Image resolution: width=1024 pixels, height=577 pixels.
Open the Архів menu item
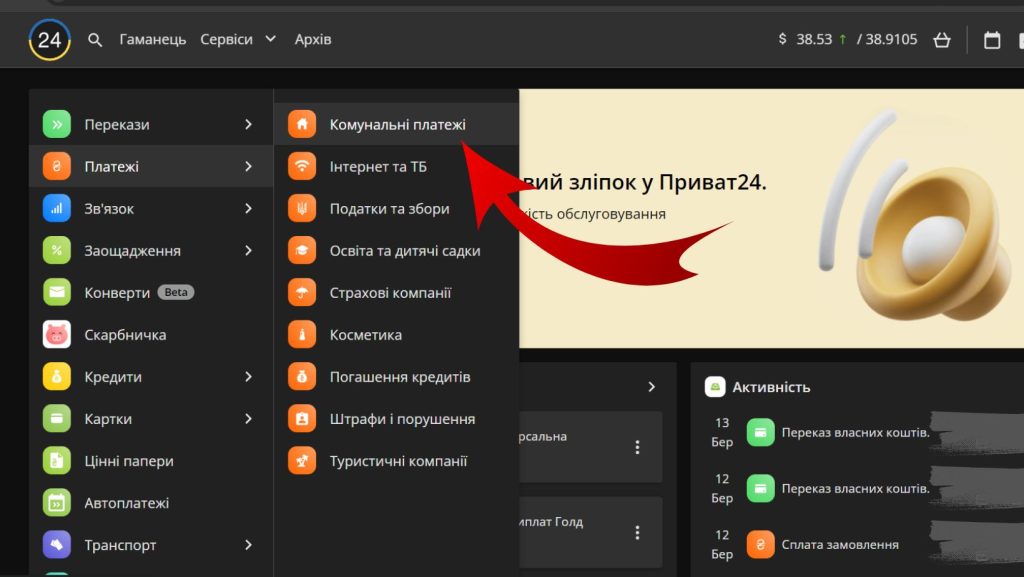click(312, 40)
